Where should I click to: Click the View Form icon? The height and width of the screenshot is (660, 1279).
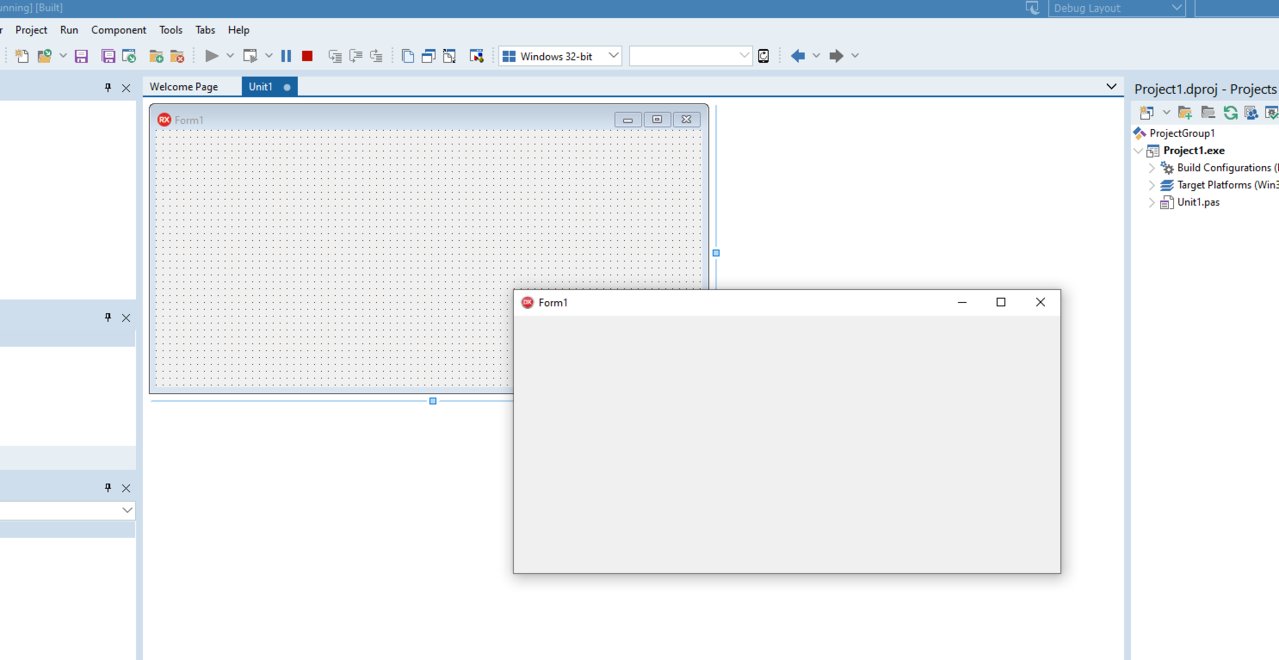428,56
